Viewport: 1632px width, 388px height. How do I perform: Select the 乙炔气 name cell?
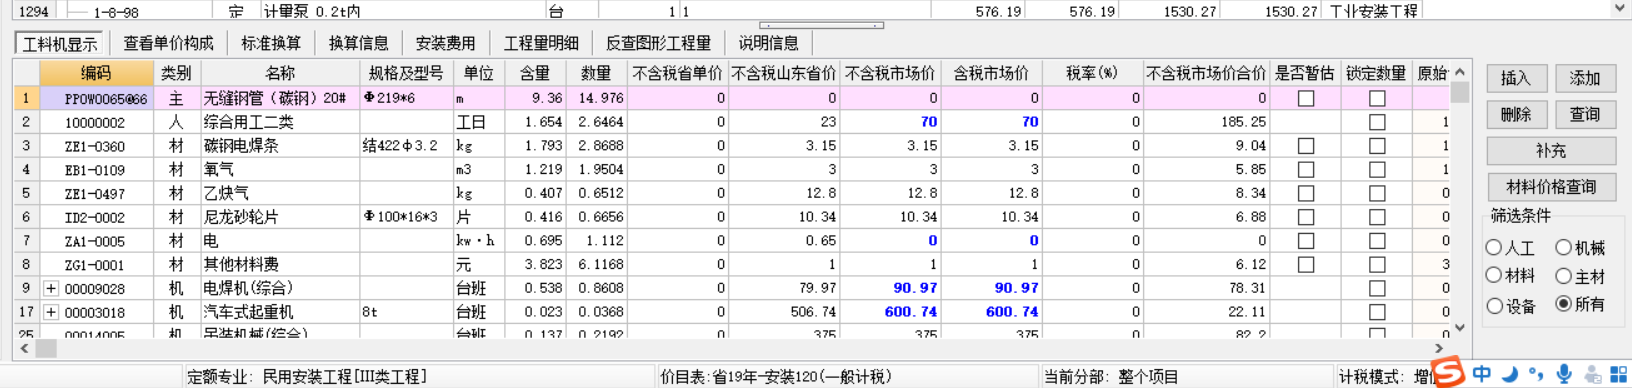pyautogui.click(x=280, y=193)
